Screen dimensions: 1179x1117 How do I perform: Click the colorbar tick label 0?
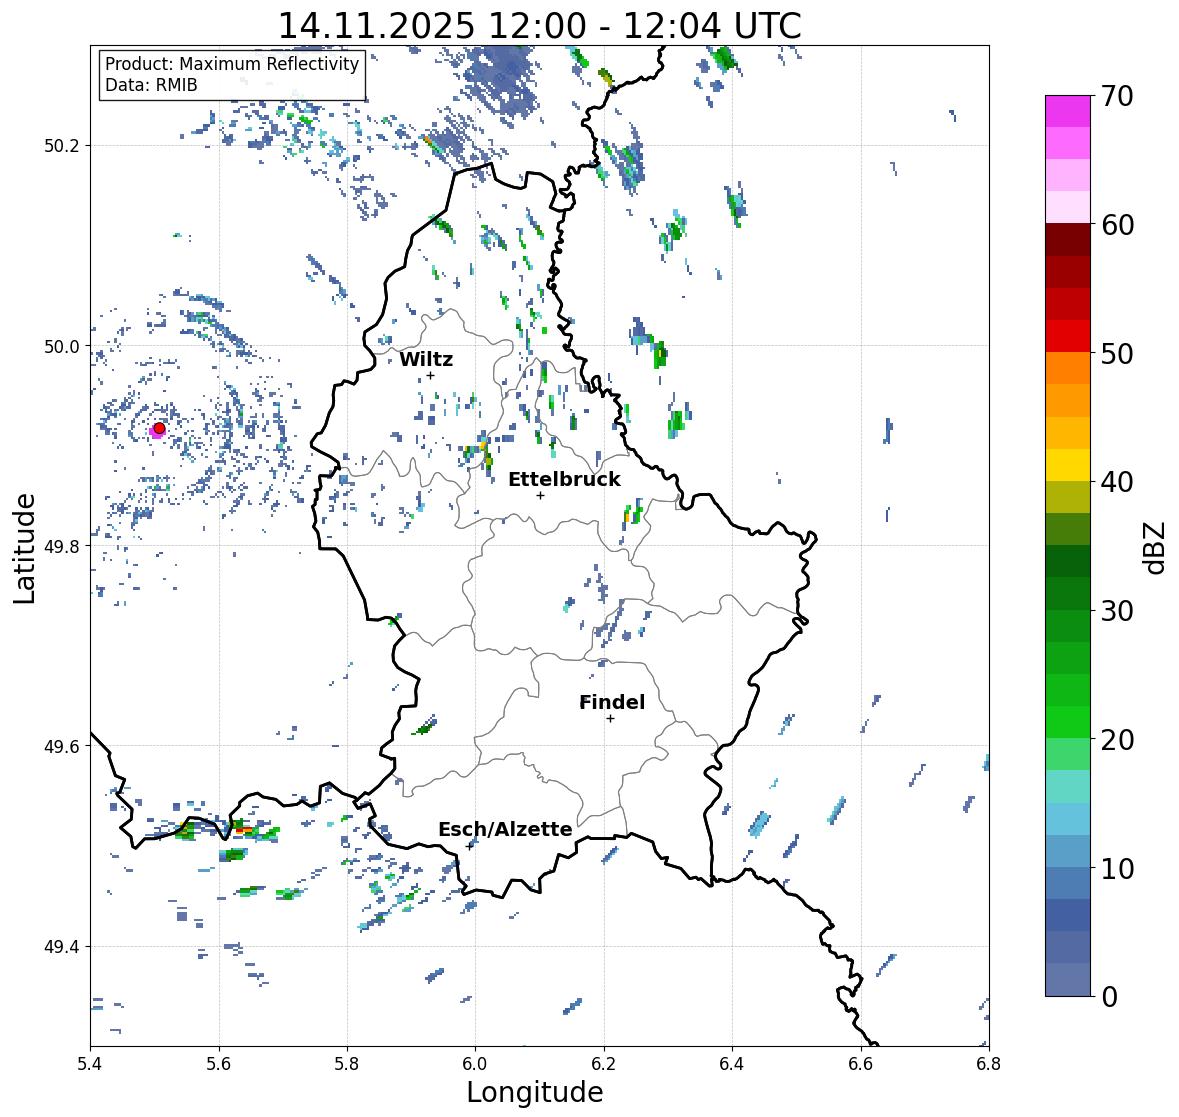tap(1109, 997)
